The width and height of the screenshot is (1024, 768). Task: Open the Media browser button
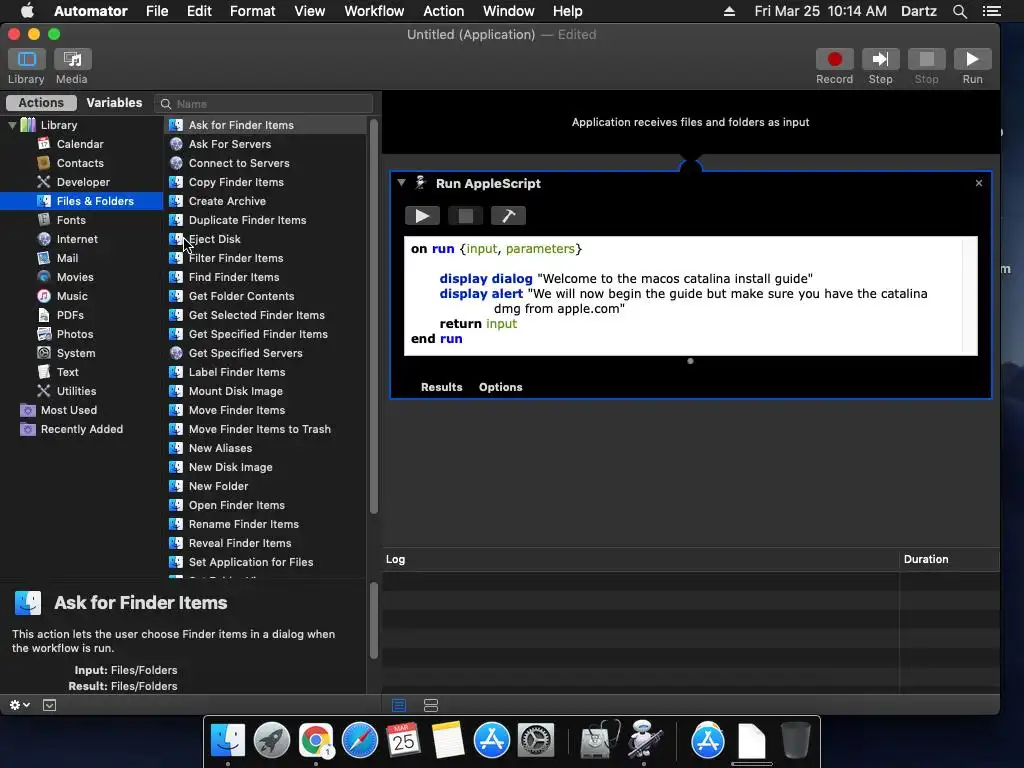[x=72, y=59]
